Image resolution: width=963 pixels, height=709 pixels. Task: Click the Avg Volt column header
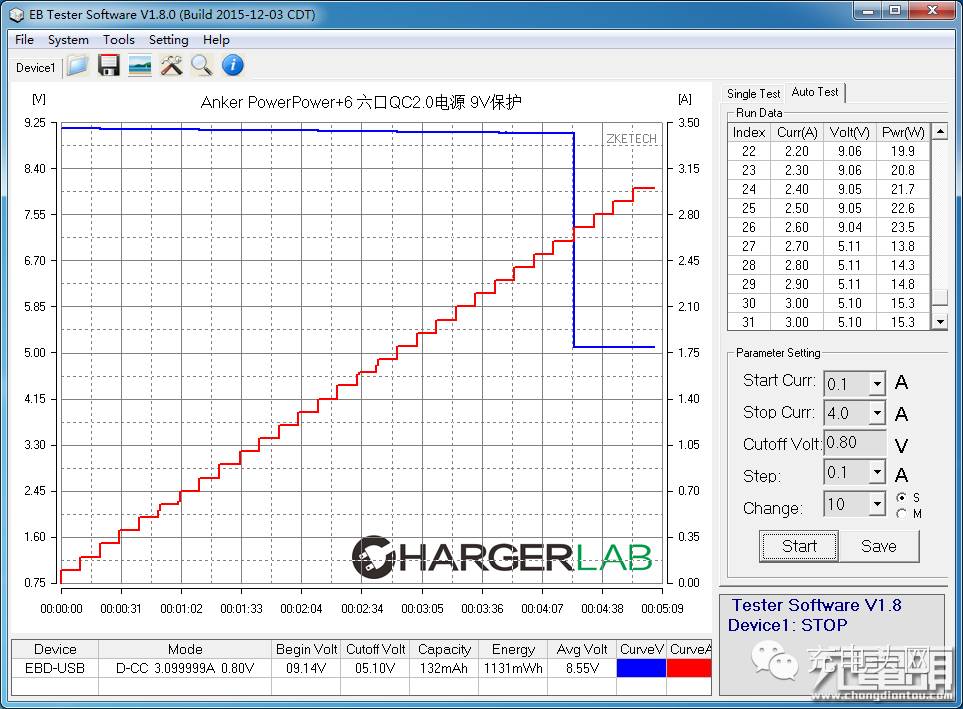(582, 649)
